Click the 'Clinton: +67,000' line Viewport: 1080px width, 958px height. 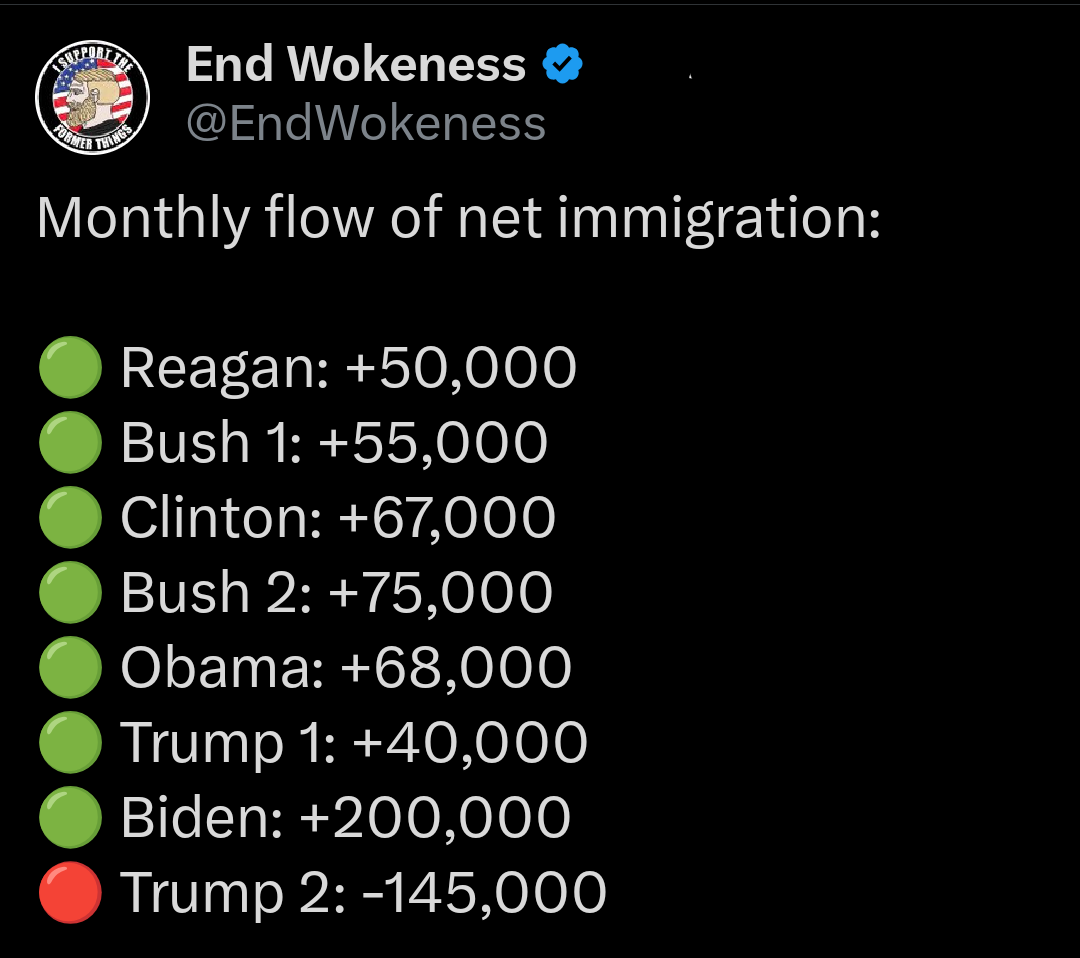point(338,518)
